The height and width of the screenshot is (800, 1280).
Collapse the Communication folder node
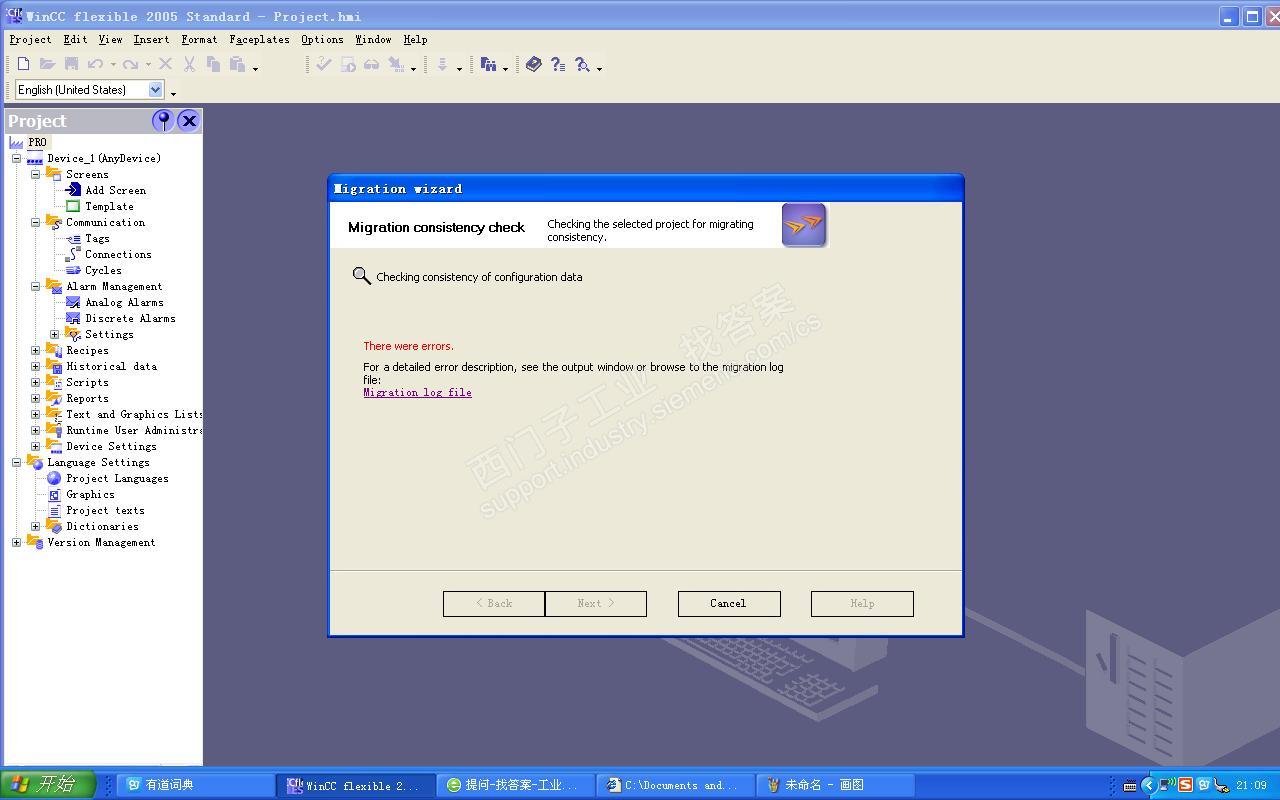(x=36, y=222)
